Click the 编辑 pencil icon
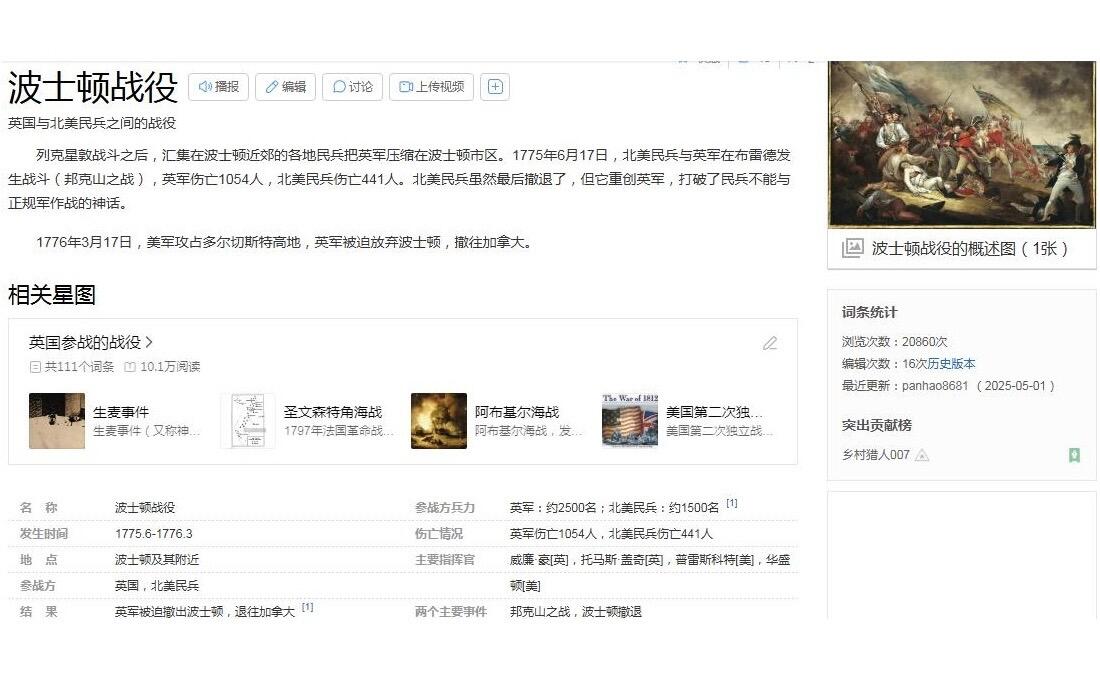This screenshot has height=676, width=1100. (271, 85)
